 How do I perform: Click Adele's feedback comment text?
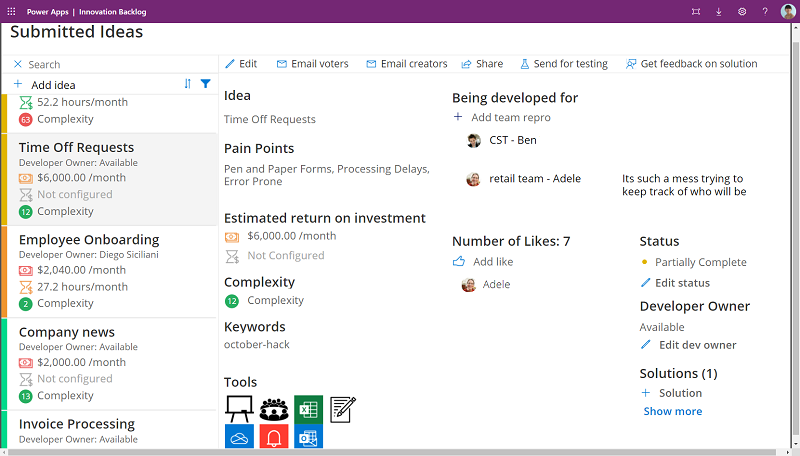click(684, 185)
